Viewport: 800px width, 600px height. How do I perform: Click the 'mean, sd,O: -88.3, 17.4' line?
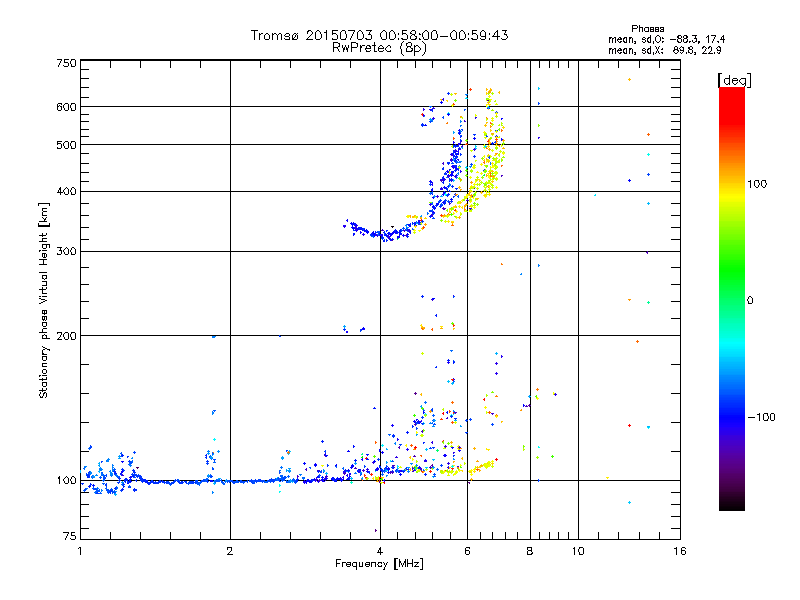[666, 40]
